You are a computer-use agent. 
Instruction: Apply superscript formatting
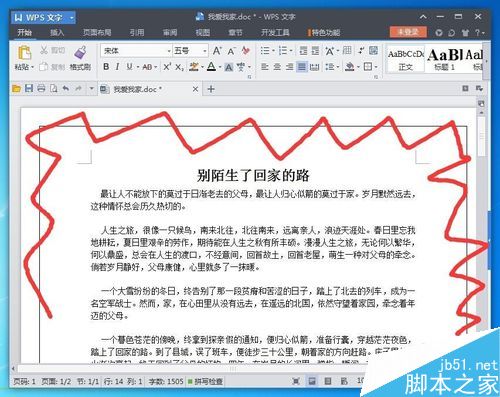pyautogui.click(x=167, y=67)
